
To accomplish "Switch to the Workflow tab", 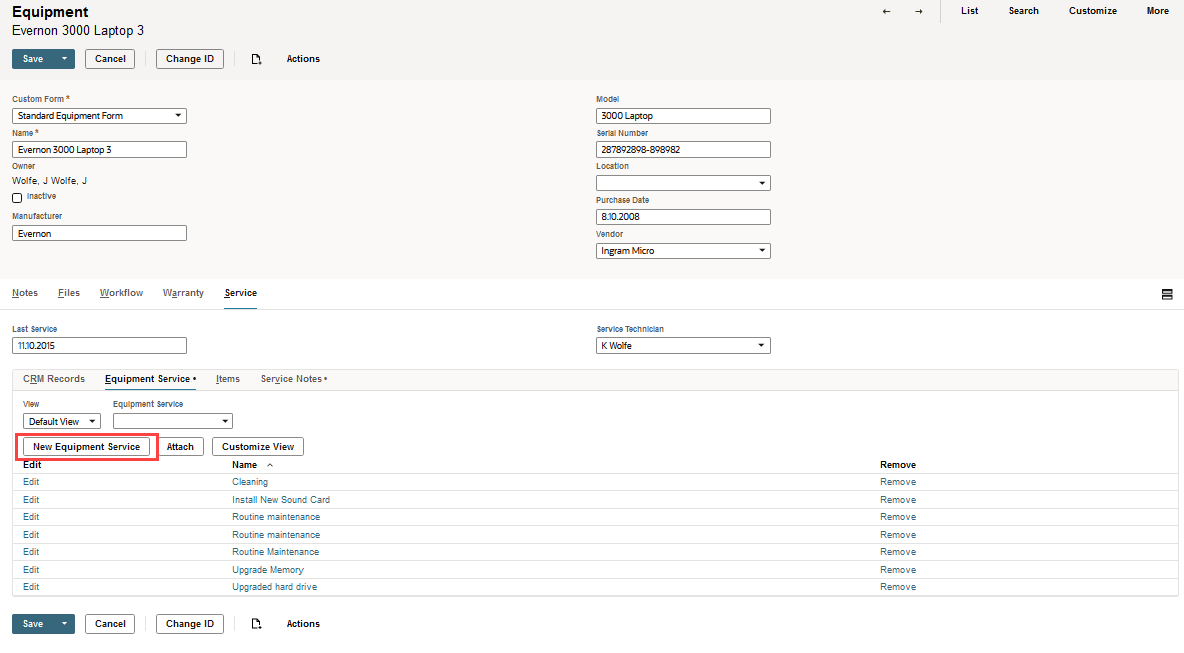I will (122, 293).
